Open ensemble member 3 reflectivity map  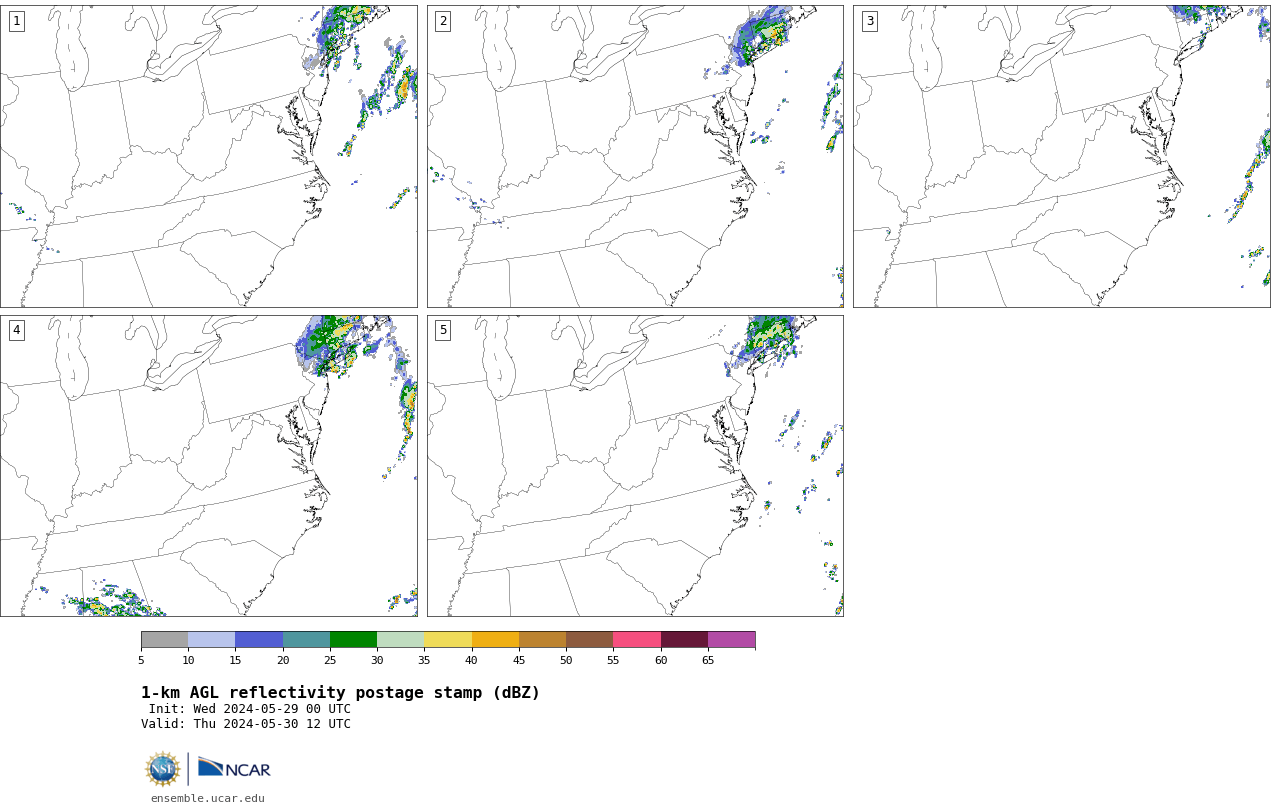pos(1061,156)
